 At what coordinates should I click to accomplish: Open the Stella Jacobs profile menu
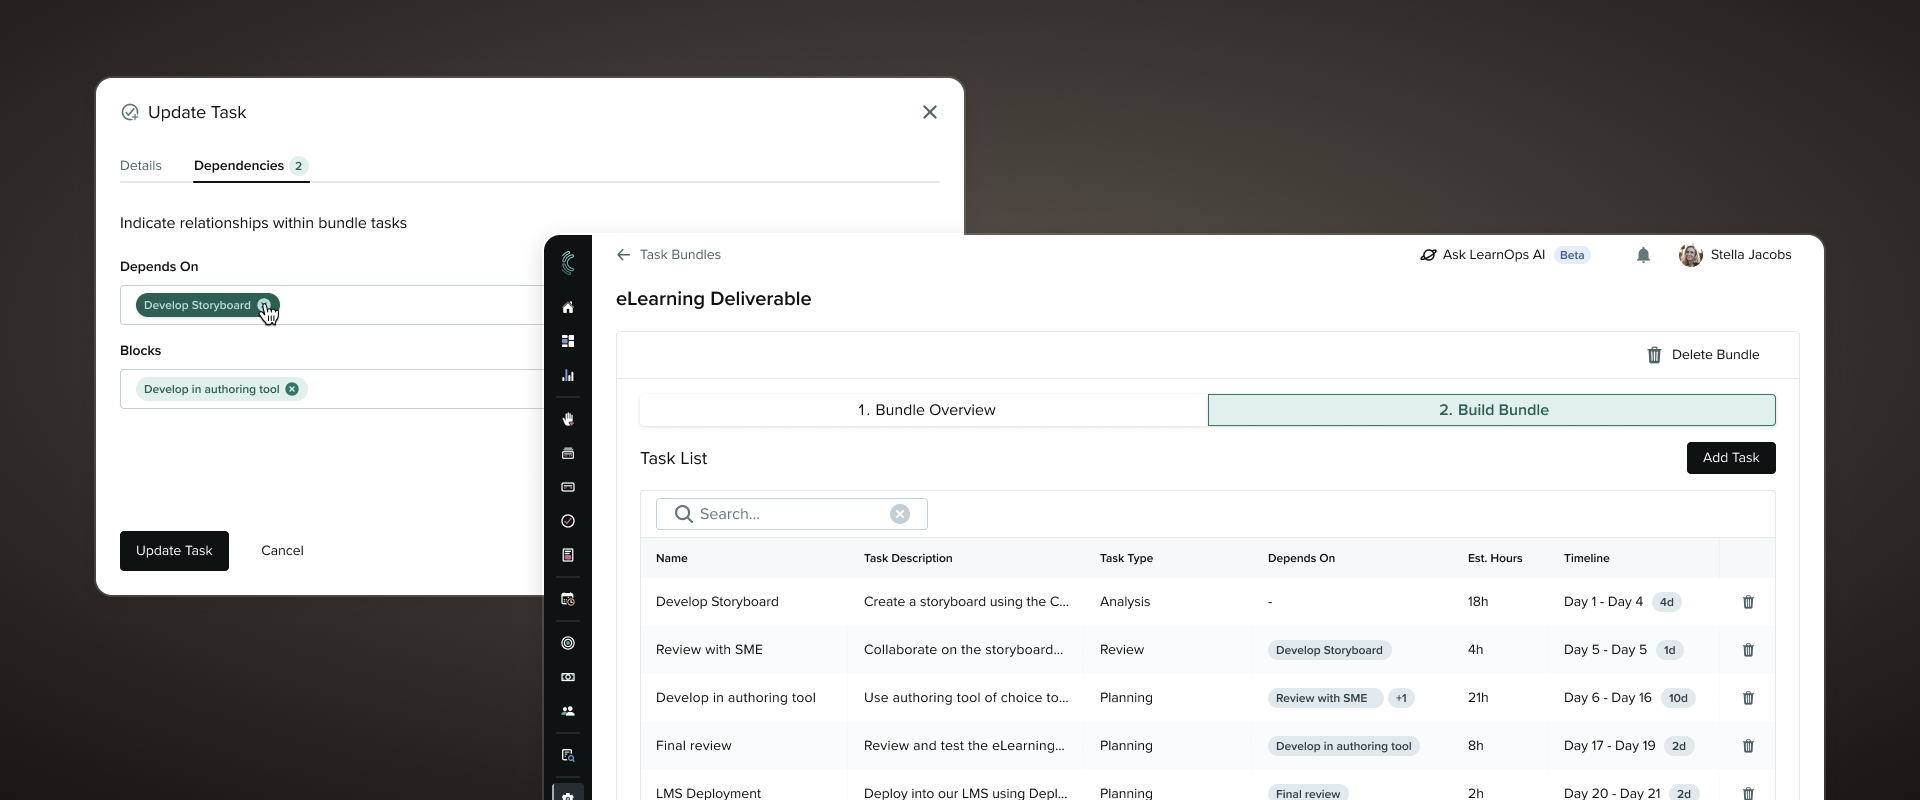coord(1735,255)
